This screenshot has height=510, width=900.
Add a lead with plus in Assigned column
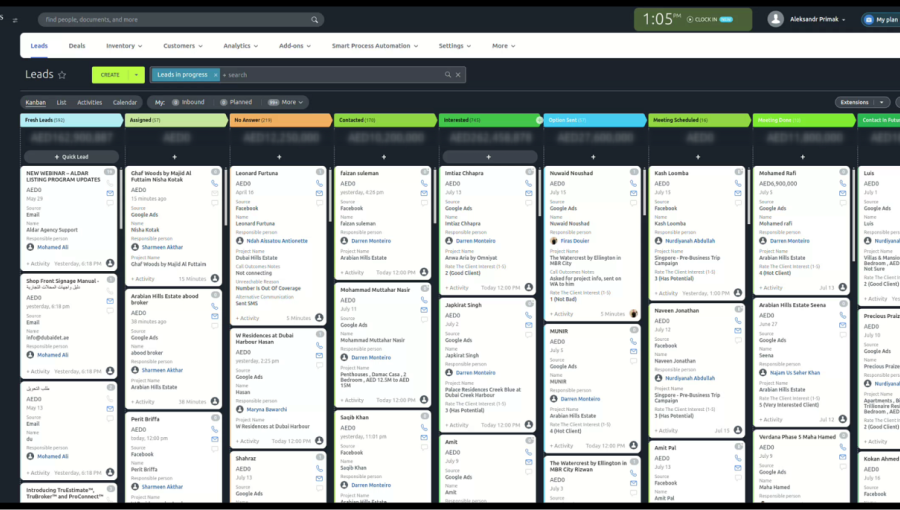coord(175,157)
